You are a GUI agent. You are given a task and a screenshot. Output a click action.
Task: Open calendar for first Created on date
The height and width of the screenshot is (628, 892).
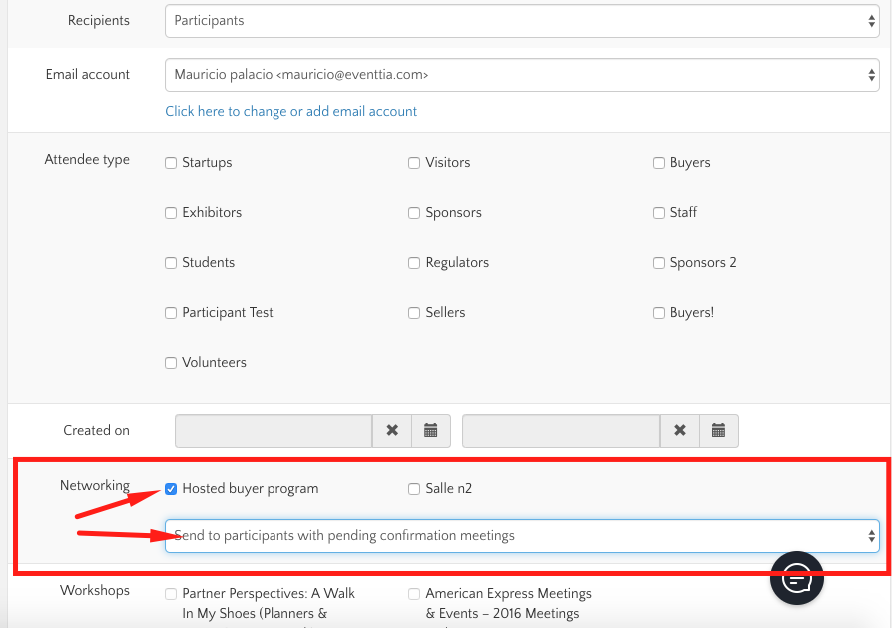coord(431,430)
